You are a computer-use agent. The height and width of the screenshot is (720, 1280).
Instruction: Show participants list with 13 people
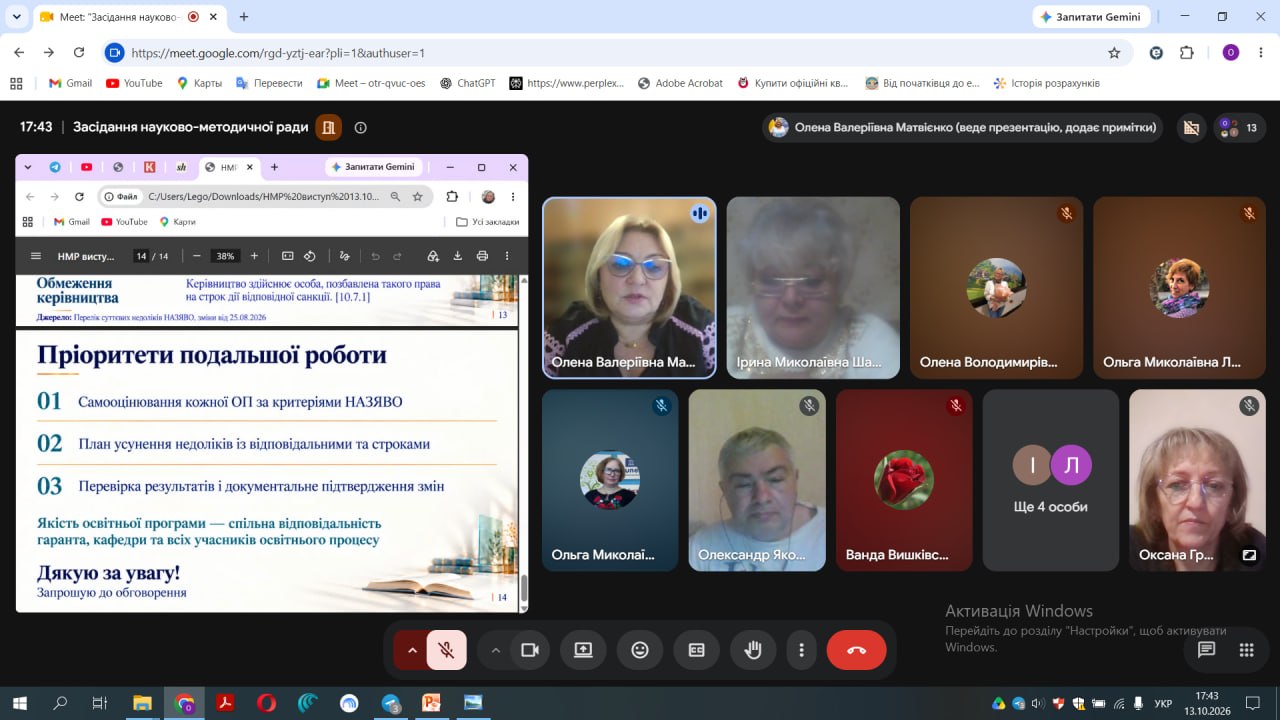pyautogui.click(x=1238, y=127)
